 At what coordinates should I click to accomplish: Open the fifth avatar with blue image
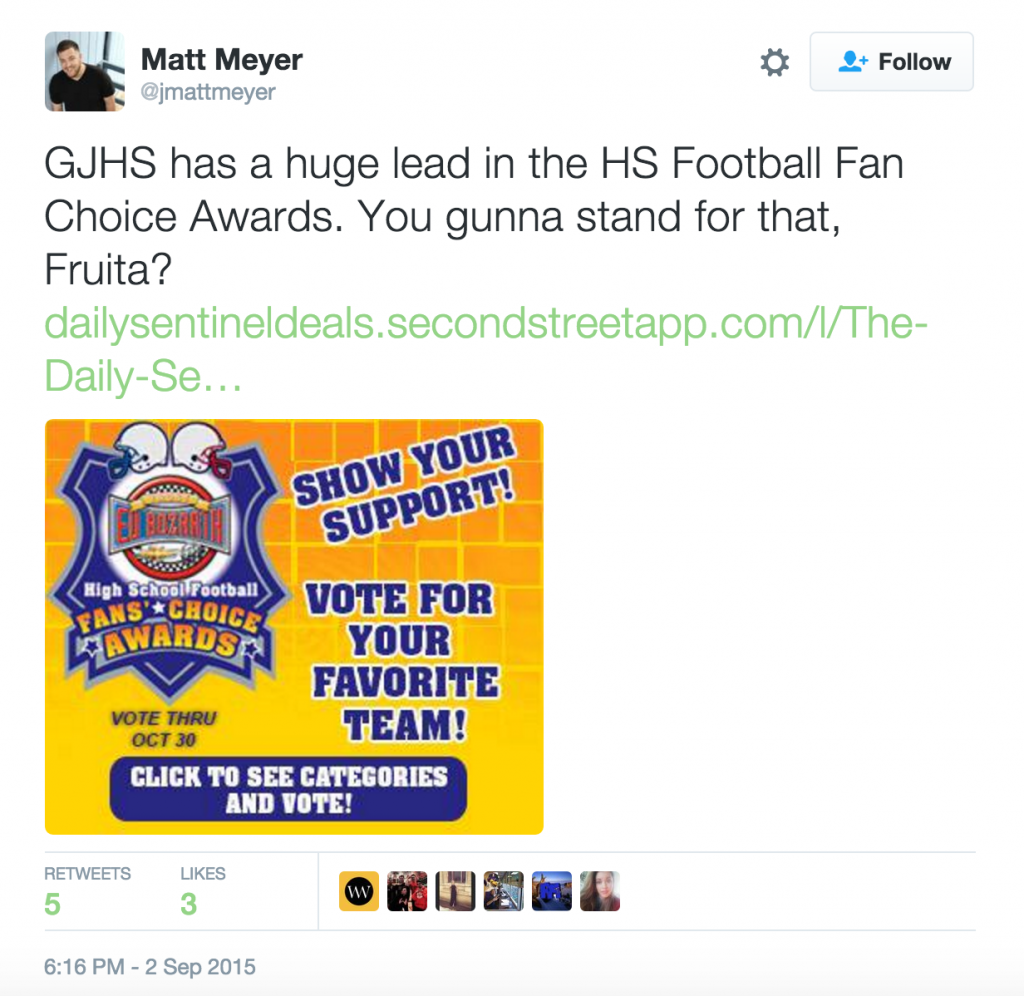552,891
